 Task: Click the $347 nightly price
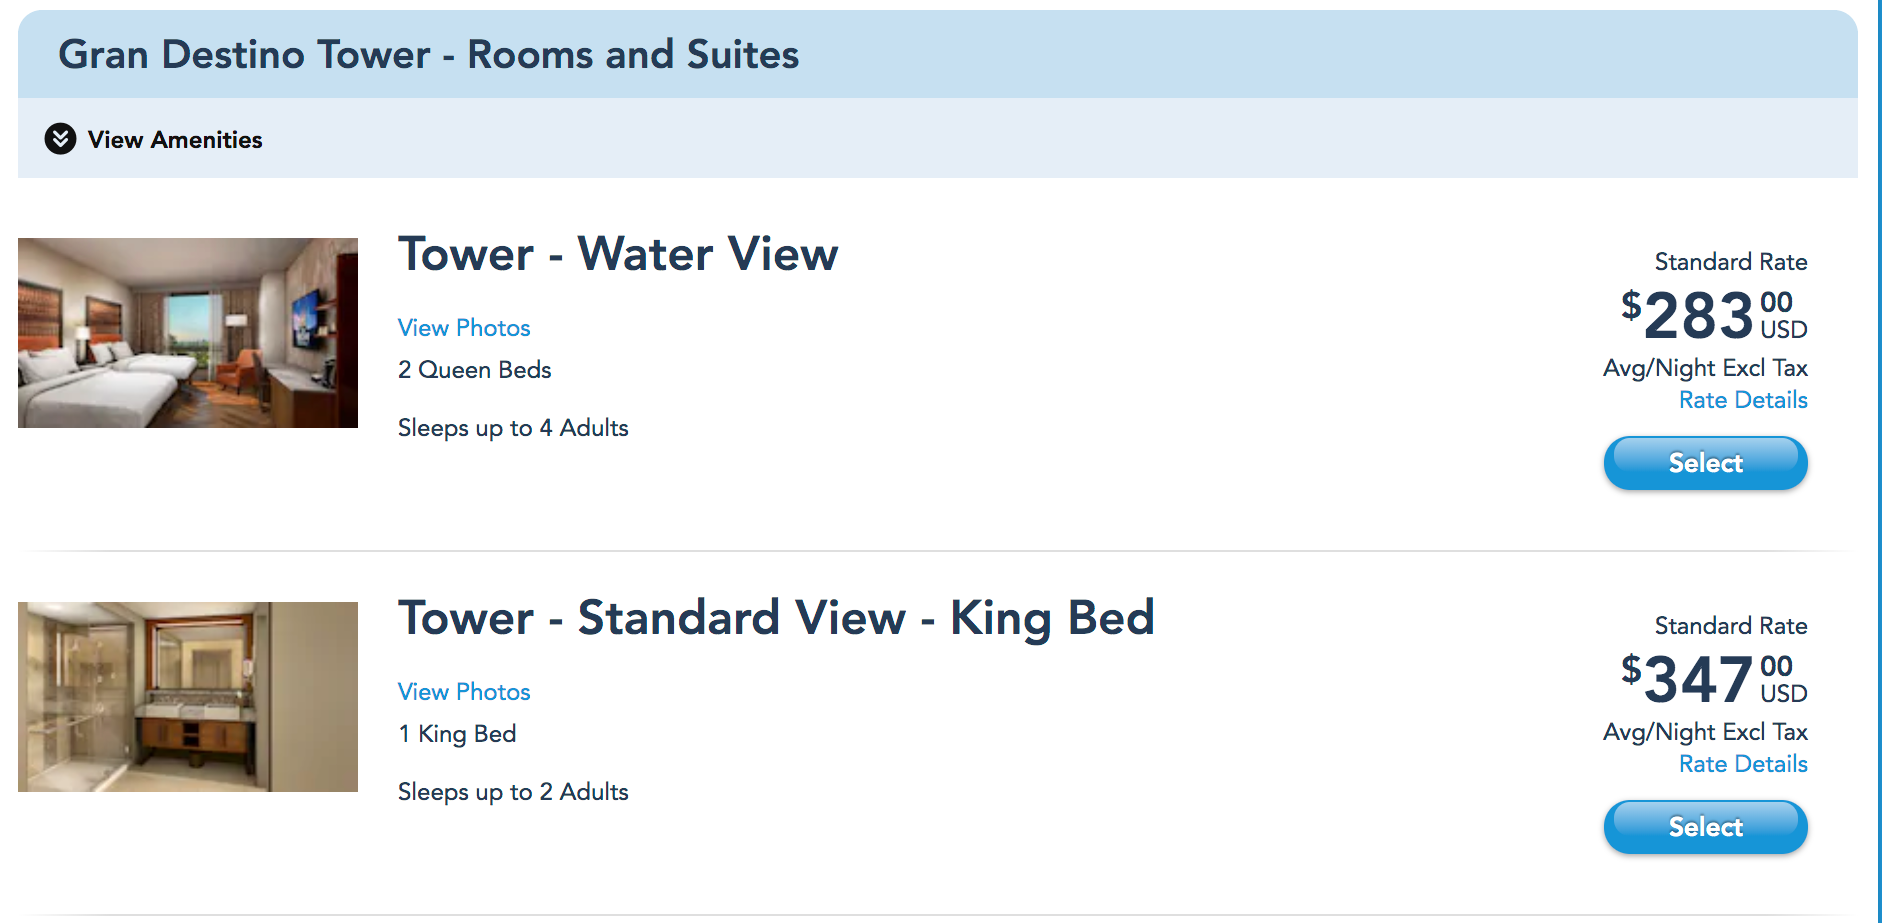(x=1698, y=680)
